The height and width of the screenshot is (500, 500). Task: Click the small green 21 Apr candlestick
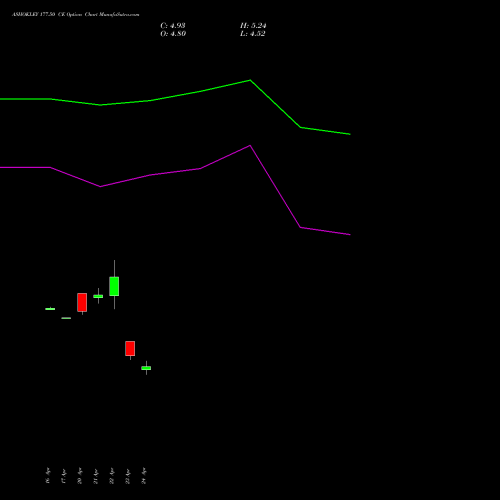coord(98,296)
